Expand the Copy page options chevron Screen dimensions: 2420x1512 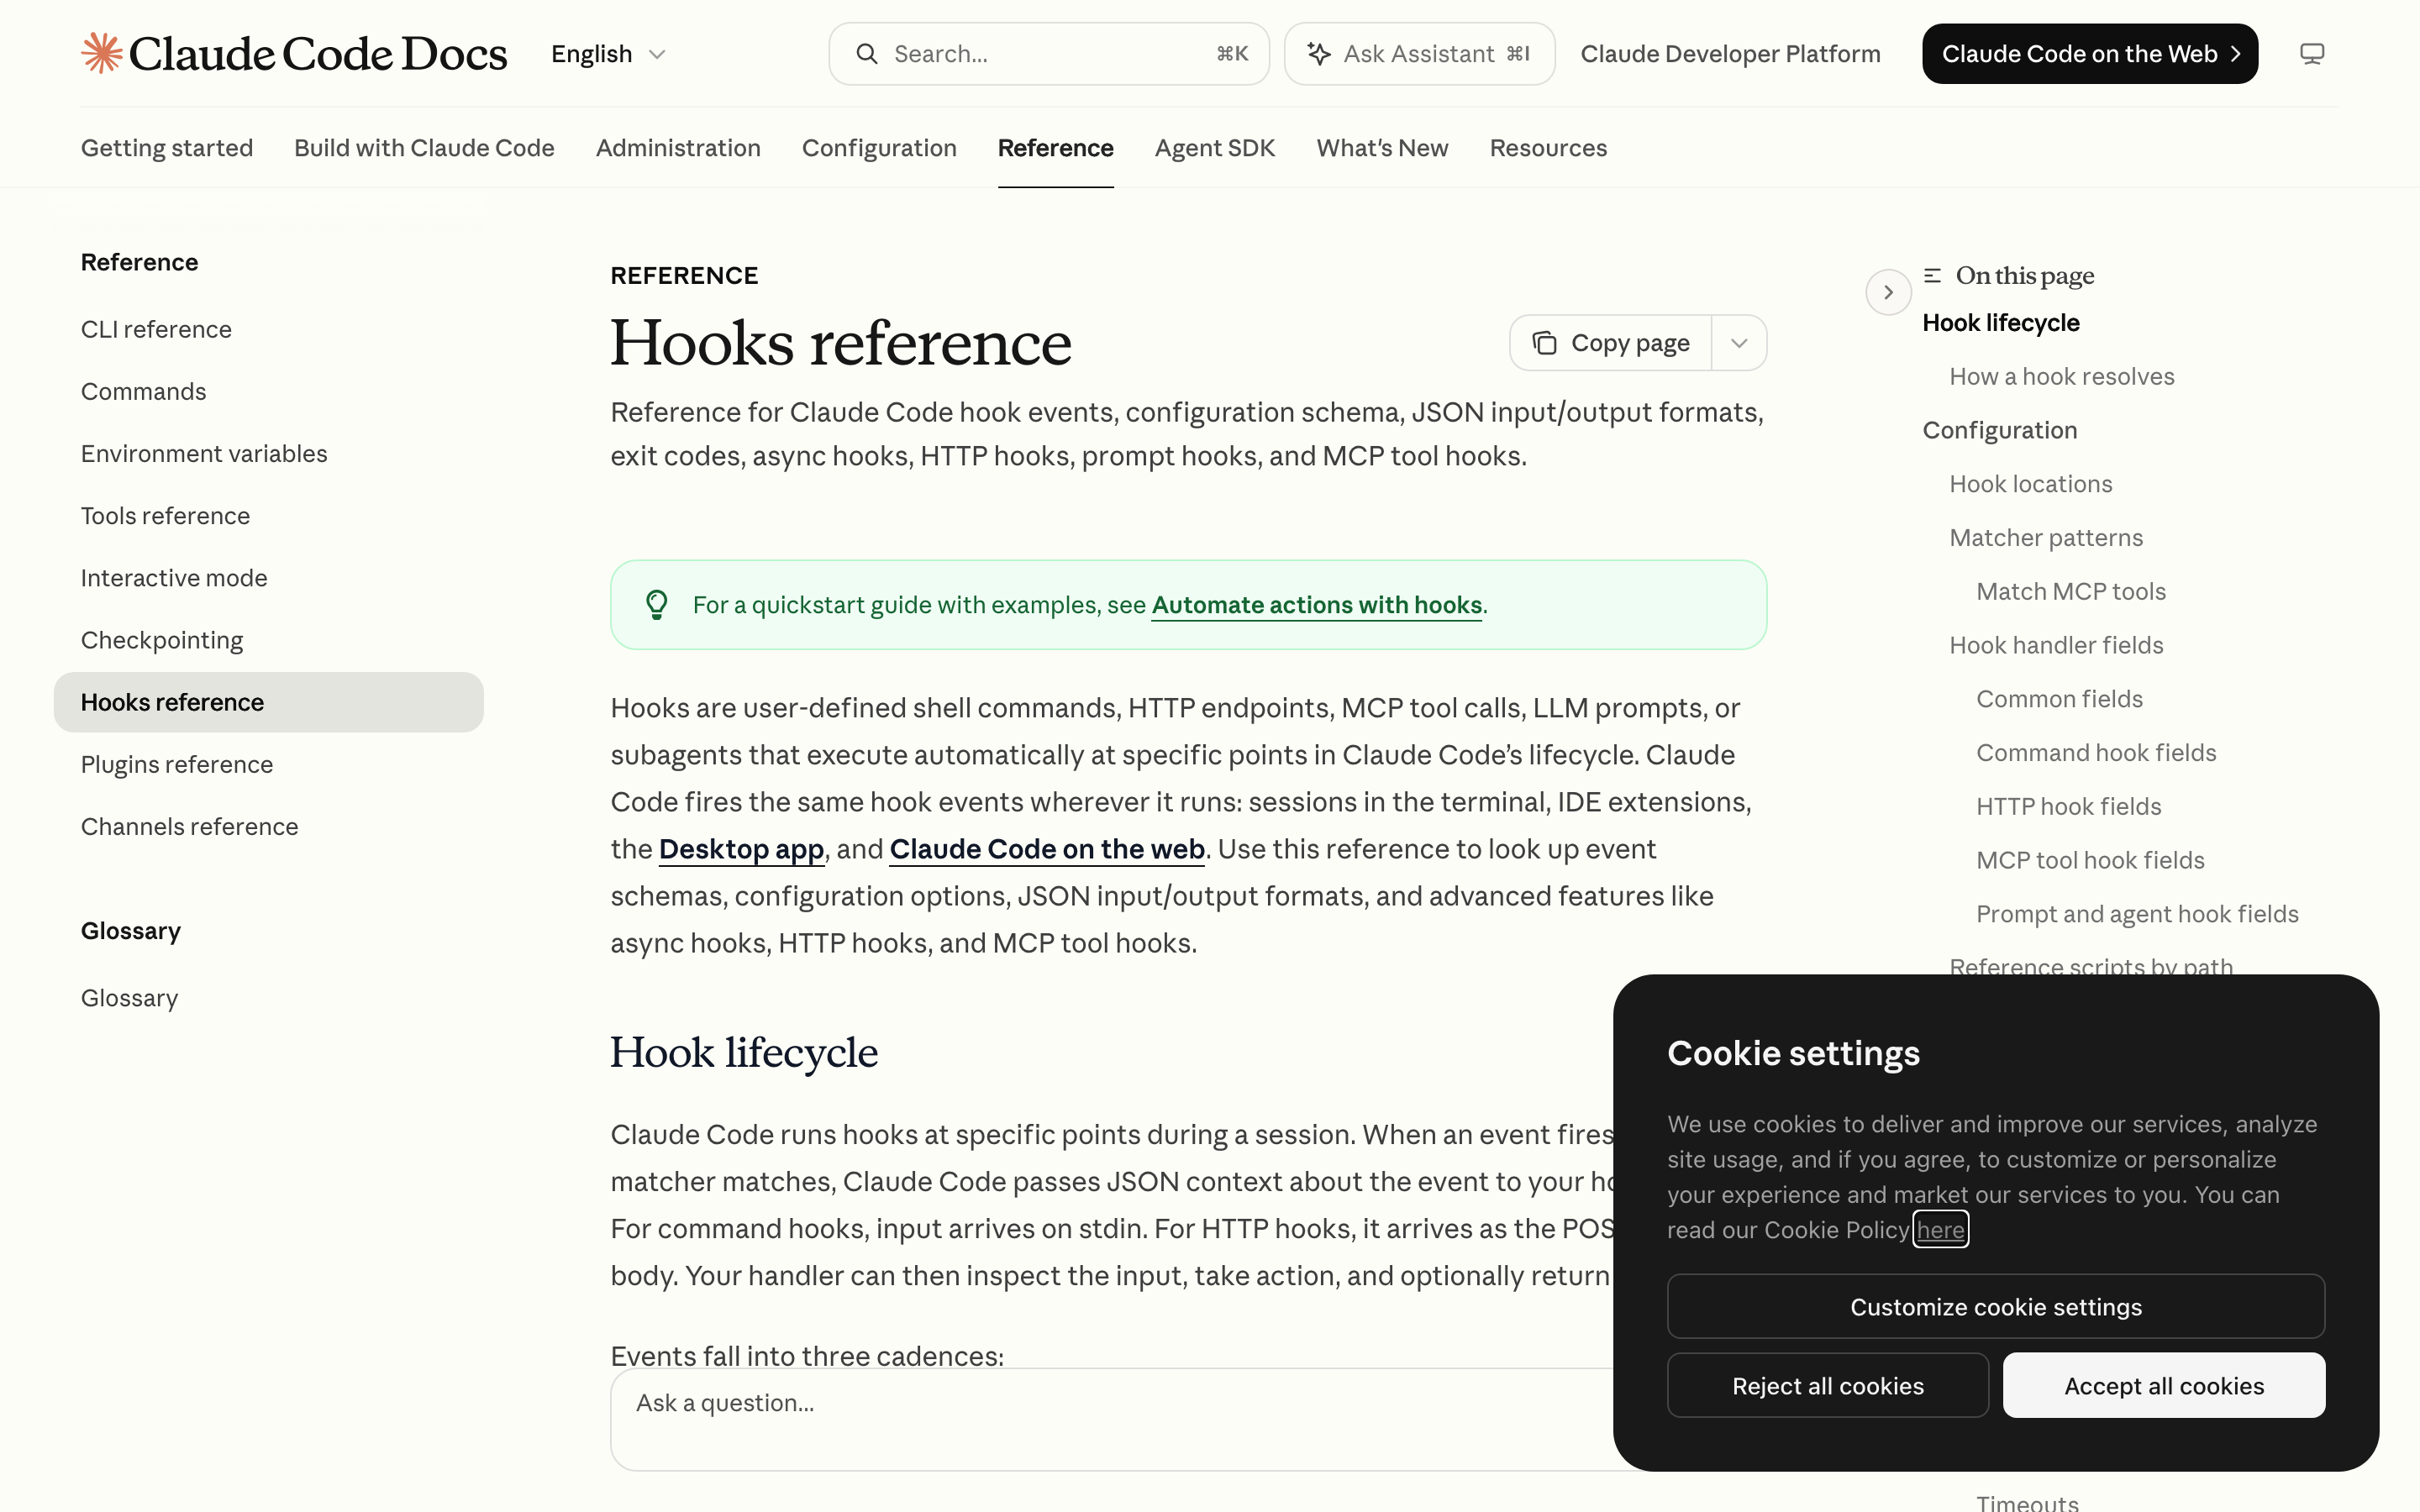tap(1739, 343)
